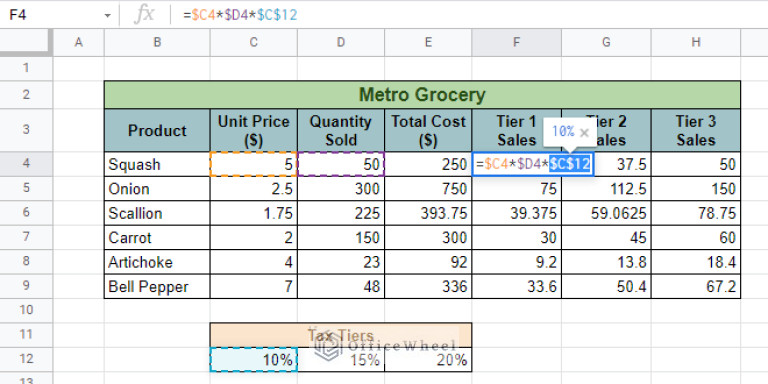Select row 7 header
This screenshot has height=384, width=768.
coord(26,238)
